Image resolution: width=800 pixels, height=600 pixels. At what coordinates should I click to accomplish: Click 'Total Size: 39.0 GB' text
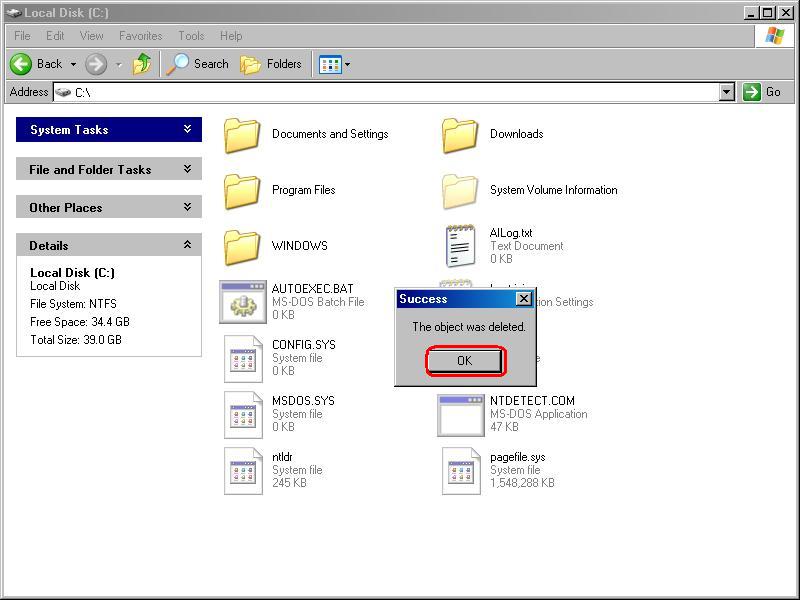[76, 340]
